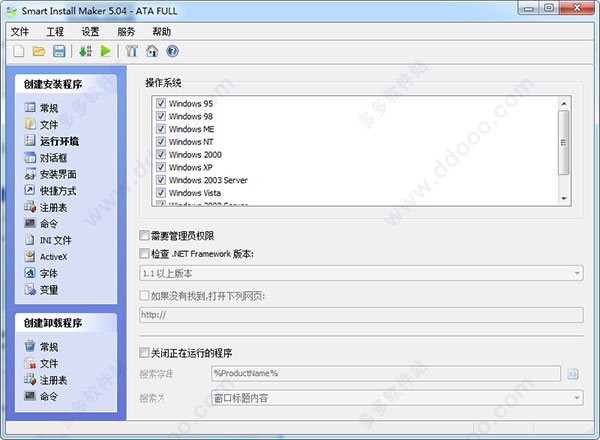Click the %ProductName% search text field
The image size is (600, 440).
pos(386,373)
